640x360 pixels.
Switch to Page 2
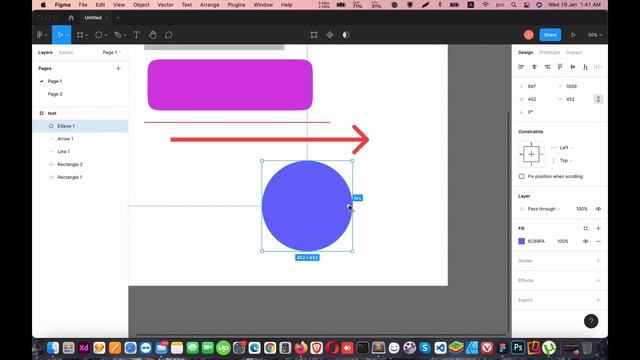[55, 94]
